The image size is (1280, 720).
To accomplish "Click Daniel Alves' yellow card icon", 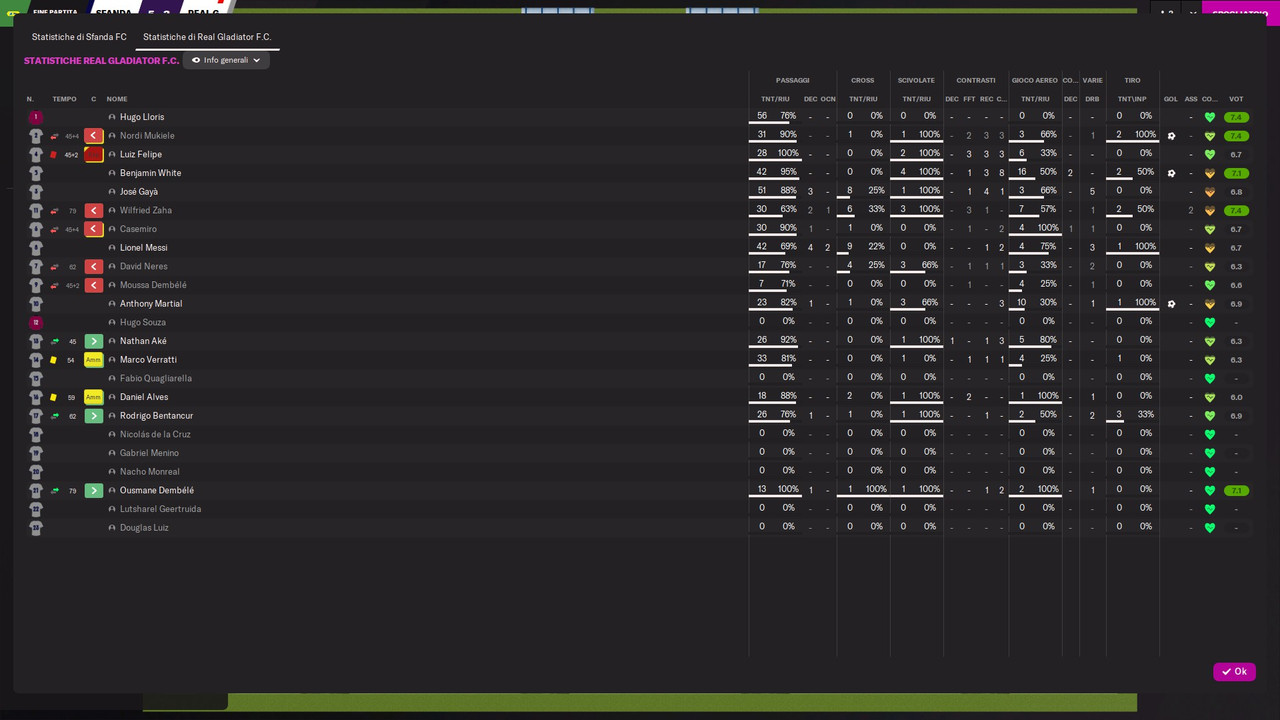I will (54, 397).
